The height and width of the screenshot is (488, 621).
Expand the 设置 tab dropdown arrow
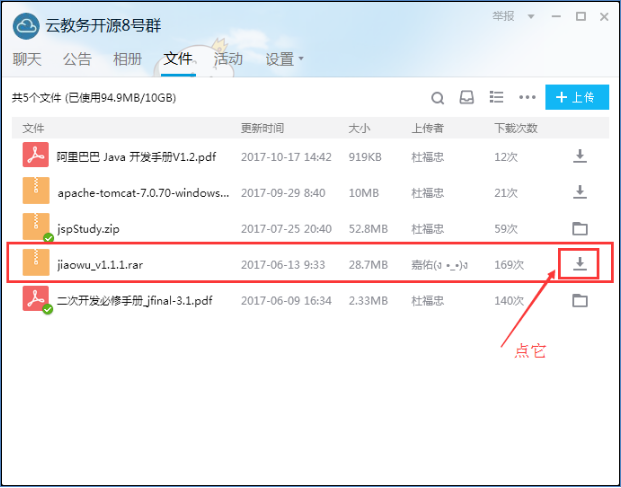[301, 59]
